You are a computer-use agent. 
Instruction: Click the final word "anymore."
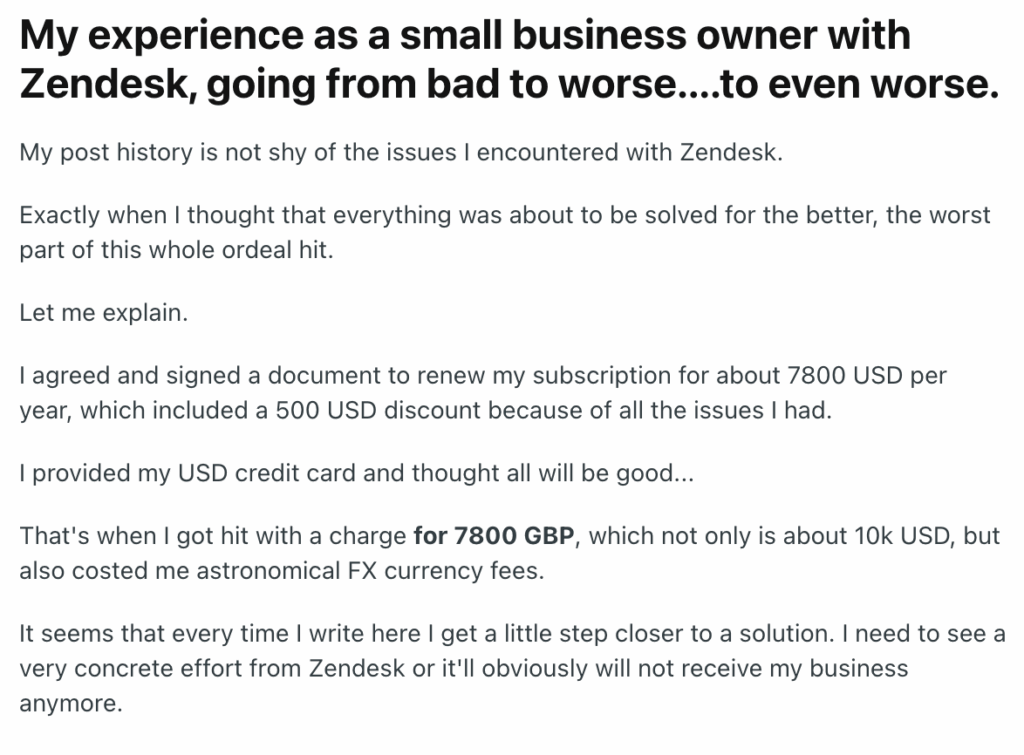click(x=70, y=704)
